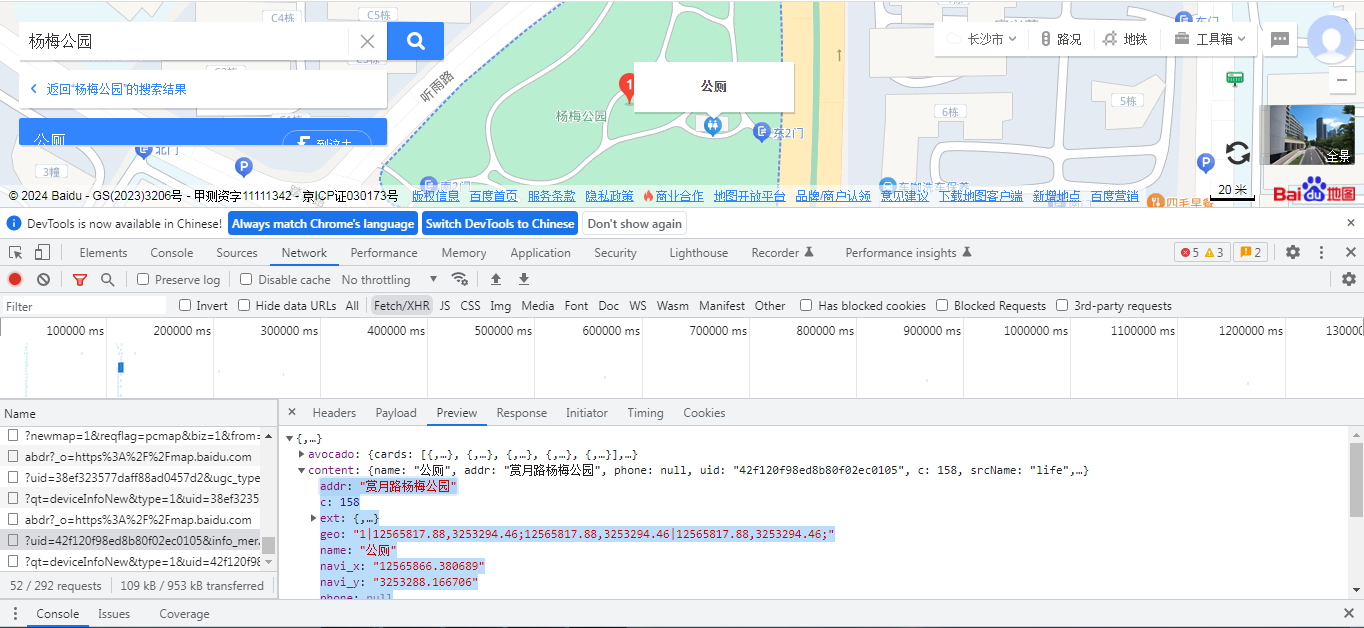The image size is (1364, 628).
Task: Toggle the Invert filter checkbox
Action: tap(185, 305)
